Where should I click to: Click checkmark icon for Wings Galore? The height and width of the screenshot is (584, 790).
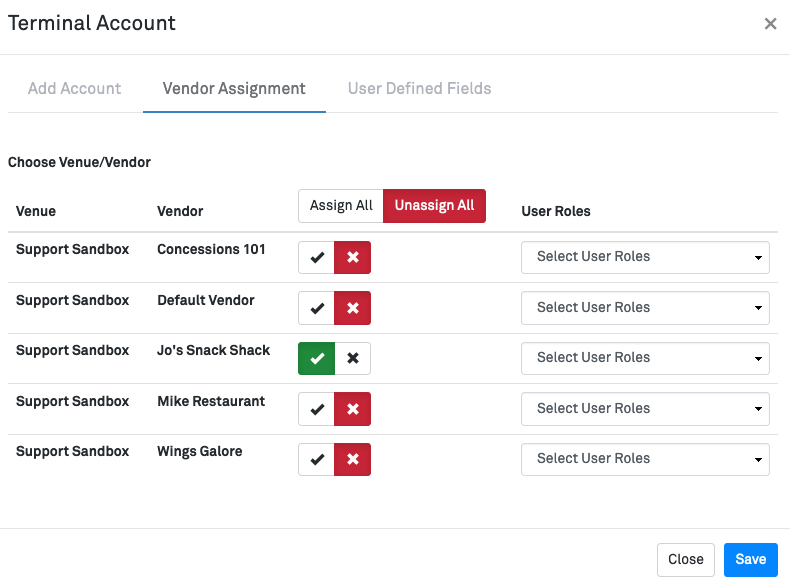(x=317, y=459)
